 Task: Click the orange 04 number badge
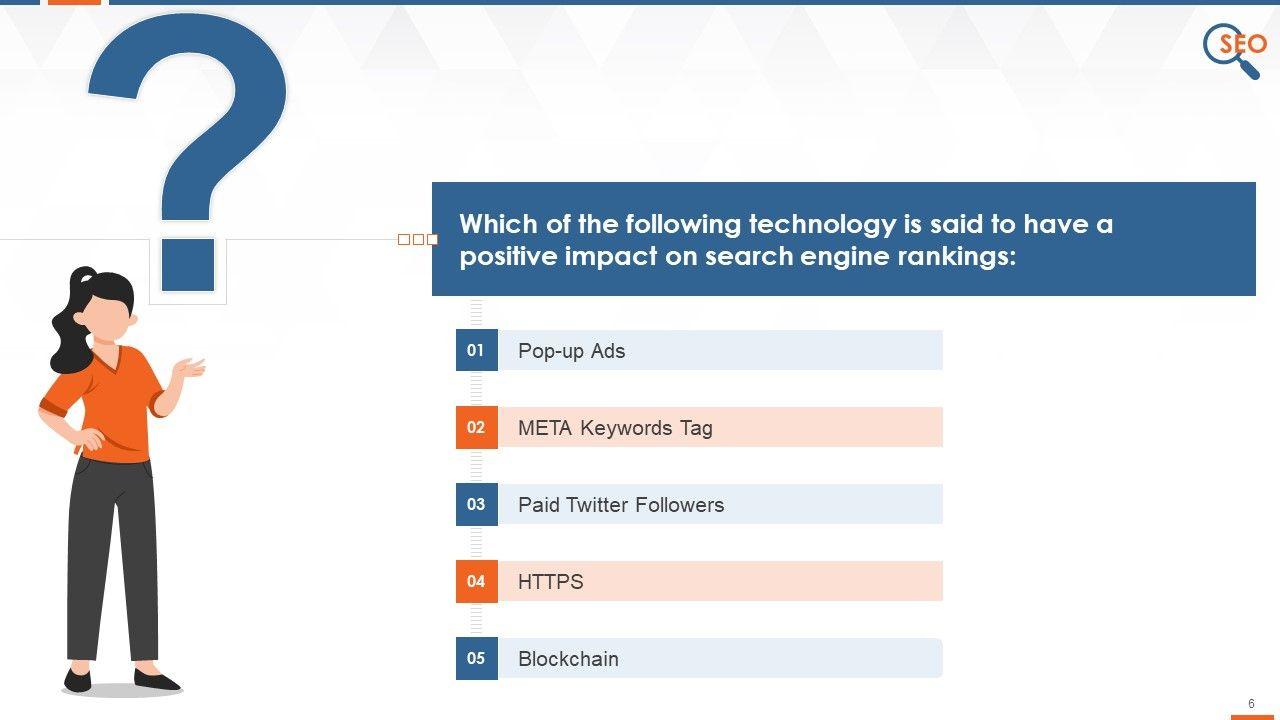point(476,581)
